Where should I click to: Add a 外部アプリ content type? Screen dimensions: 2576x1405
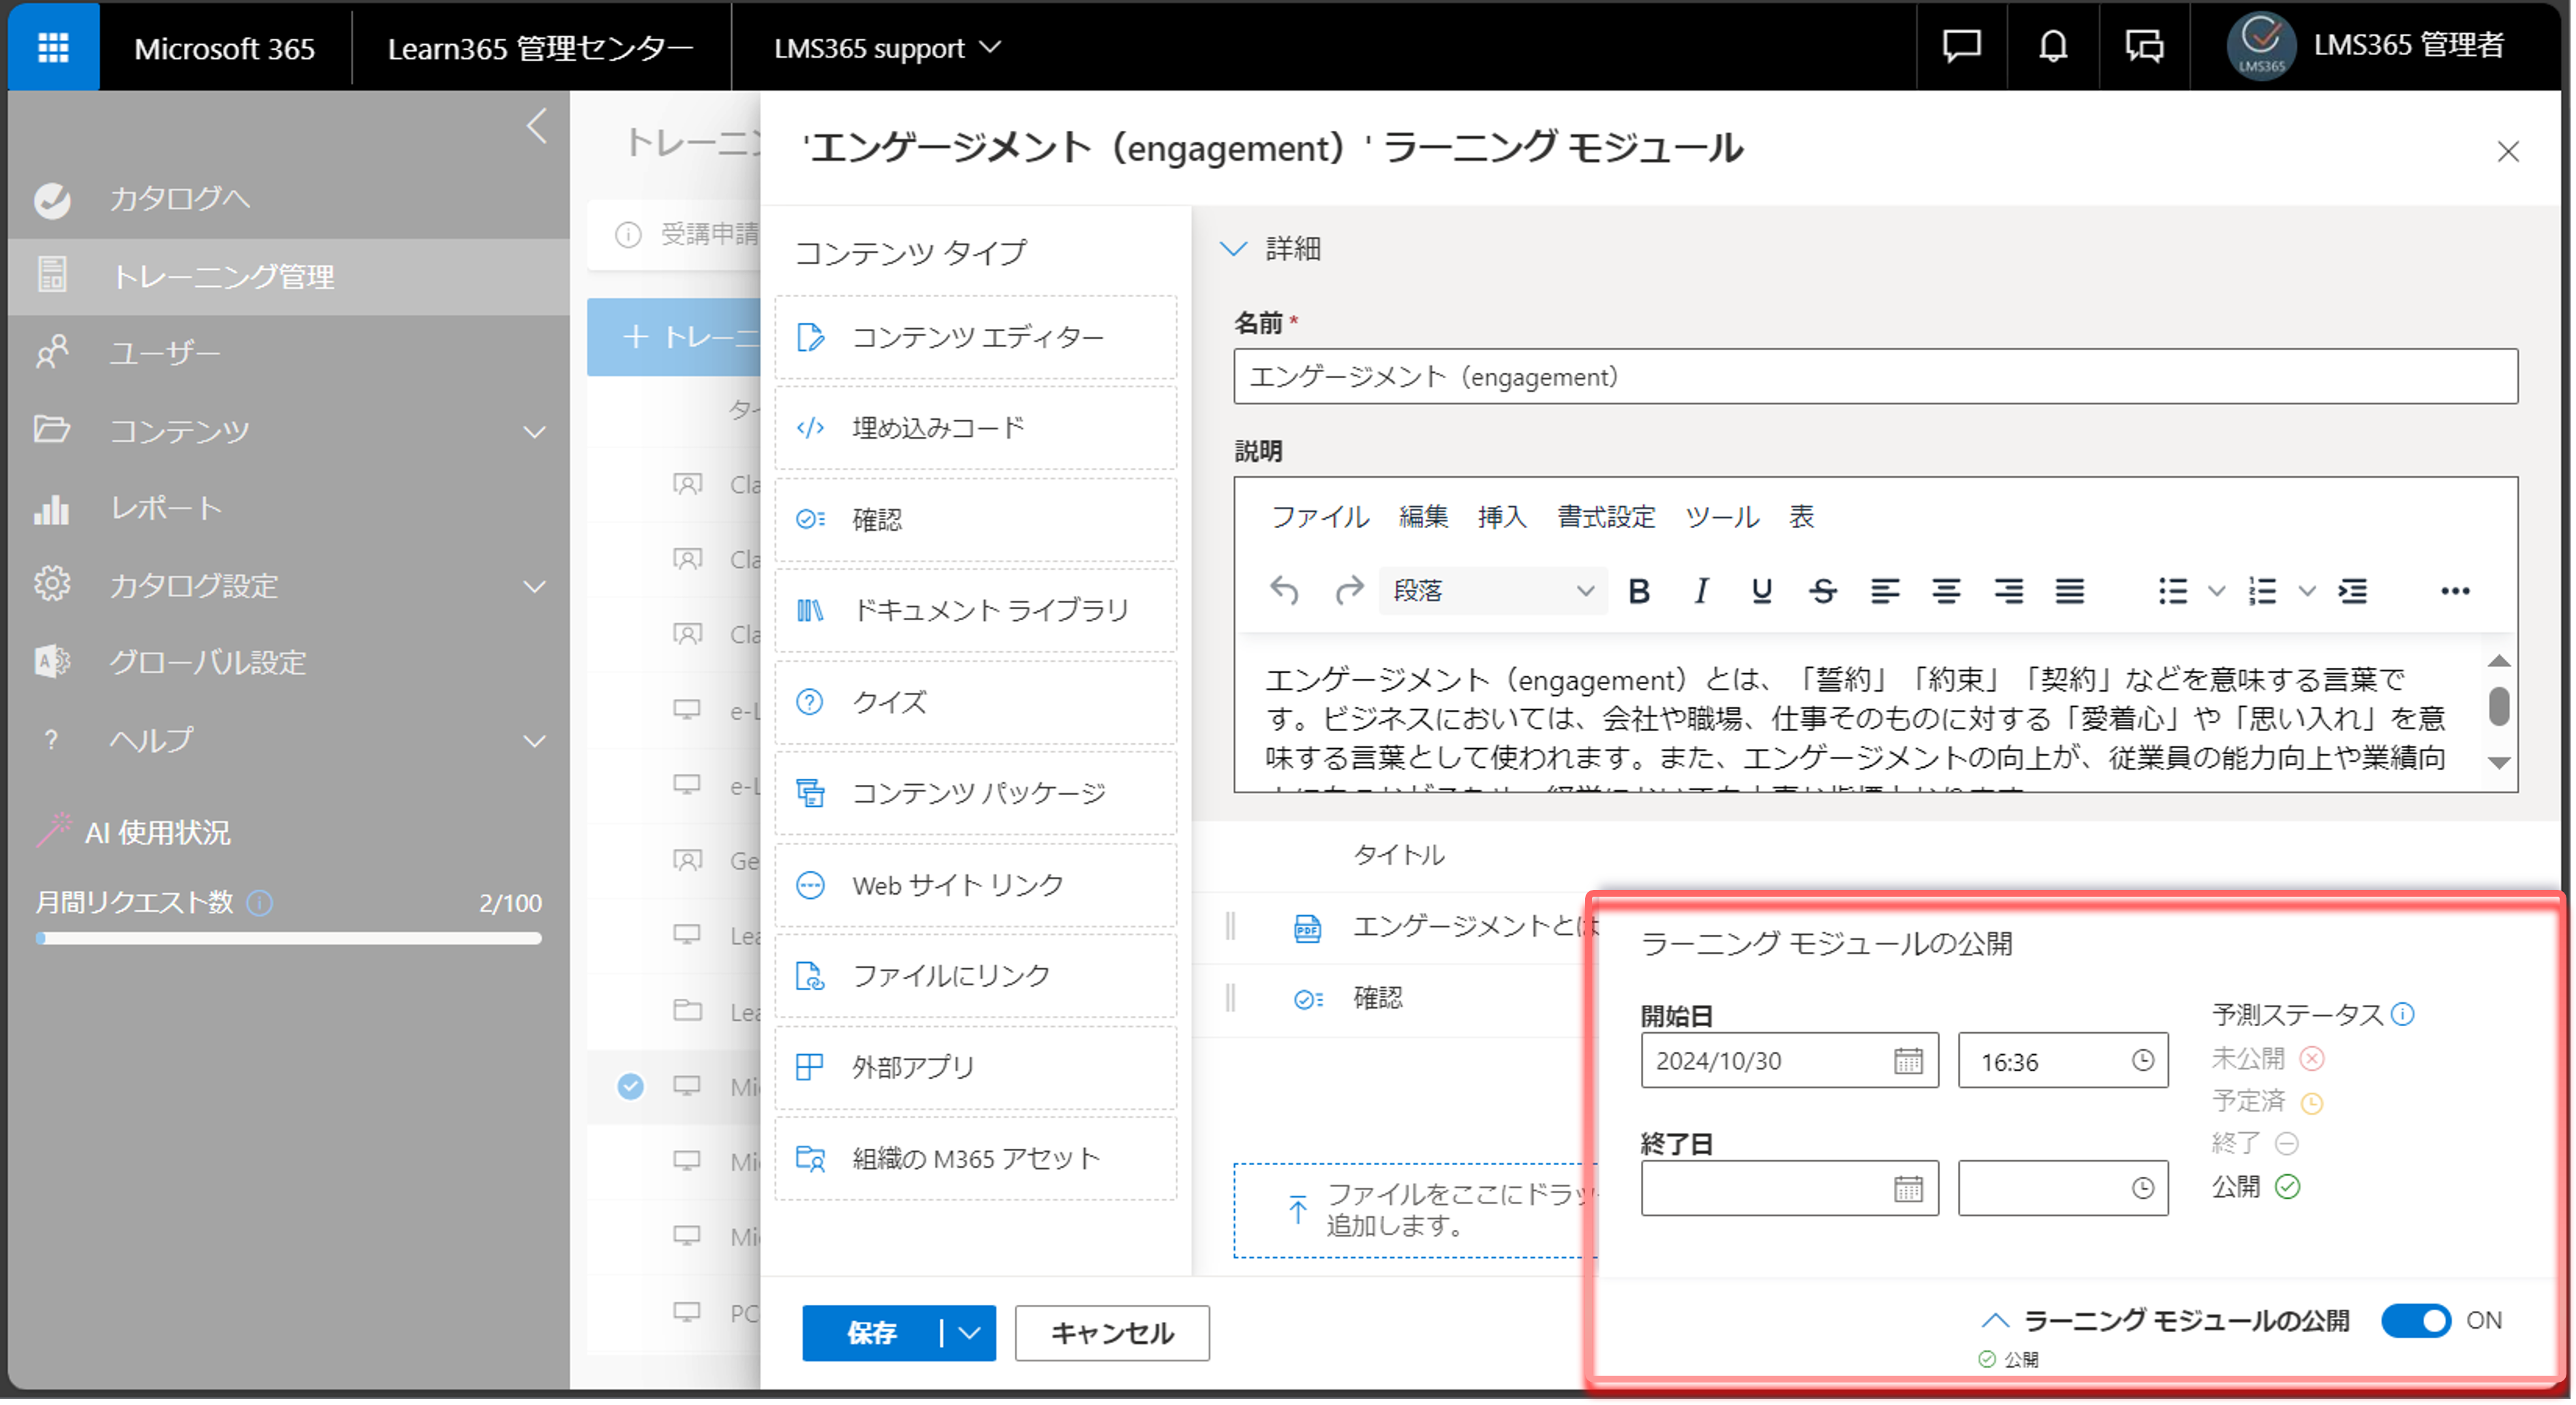point(976,1067)
